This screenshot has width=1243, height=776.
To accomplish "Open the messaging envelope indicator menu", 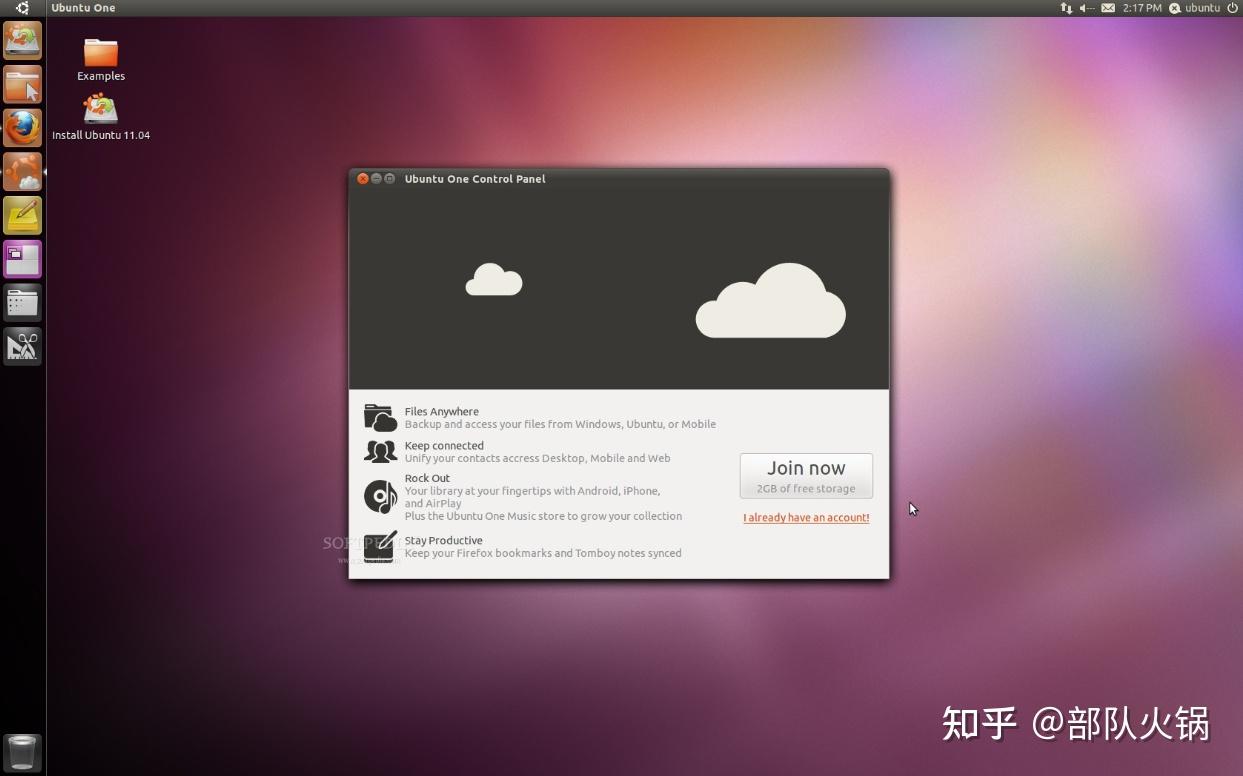I will coord(1108,7).
